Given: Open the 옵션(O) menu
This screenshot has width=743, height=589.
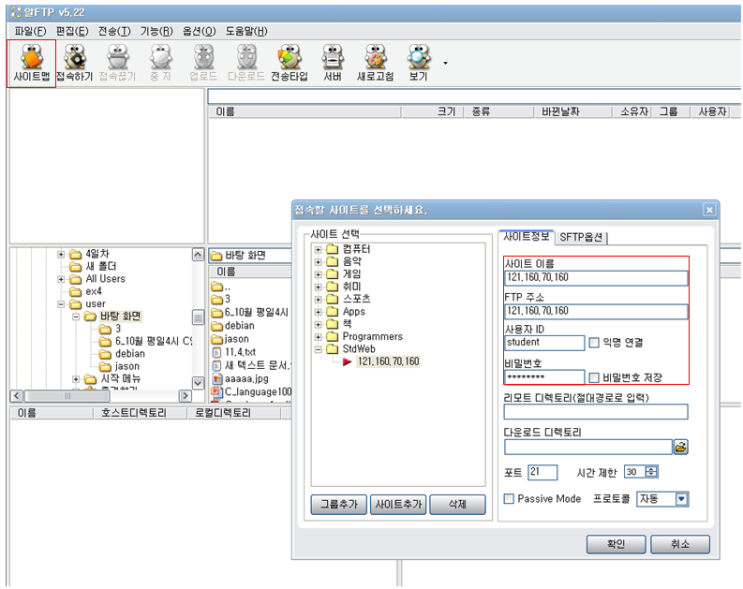Looking at the screenshot, I should coord(199,31).
